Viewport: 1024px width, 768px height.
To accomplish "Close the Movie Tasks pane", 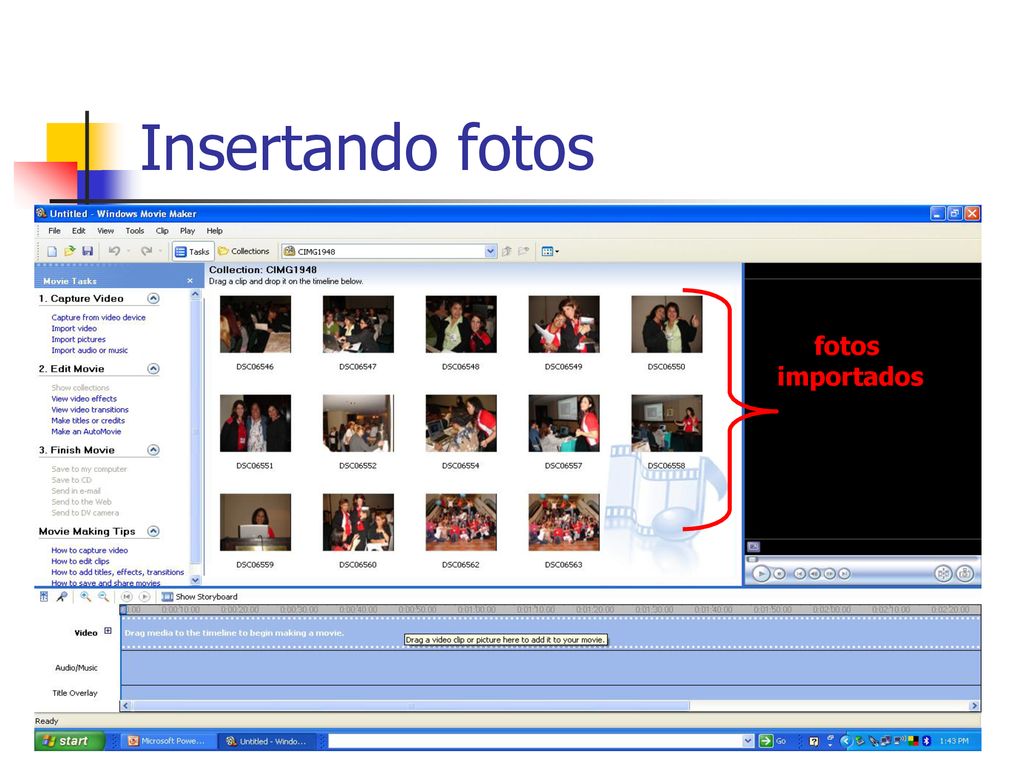I will 190,281.
